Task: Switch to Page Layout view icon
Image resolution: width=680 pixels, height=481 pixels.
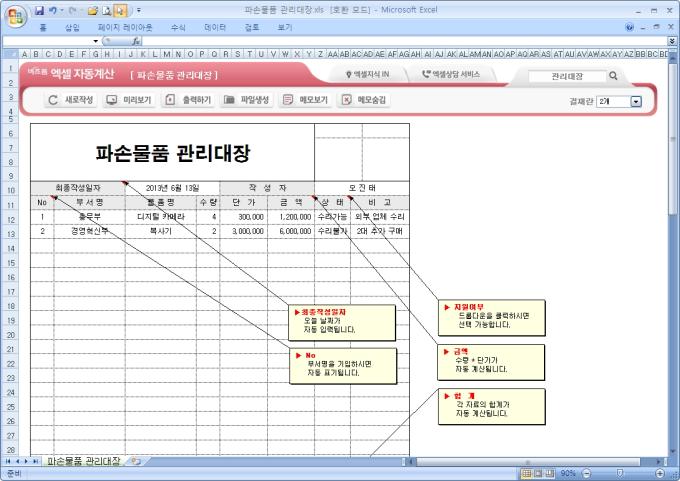Action: pyautogui.click(x=538, y=473)
